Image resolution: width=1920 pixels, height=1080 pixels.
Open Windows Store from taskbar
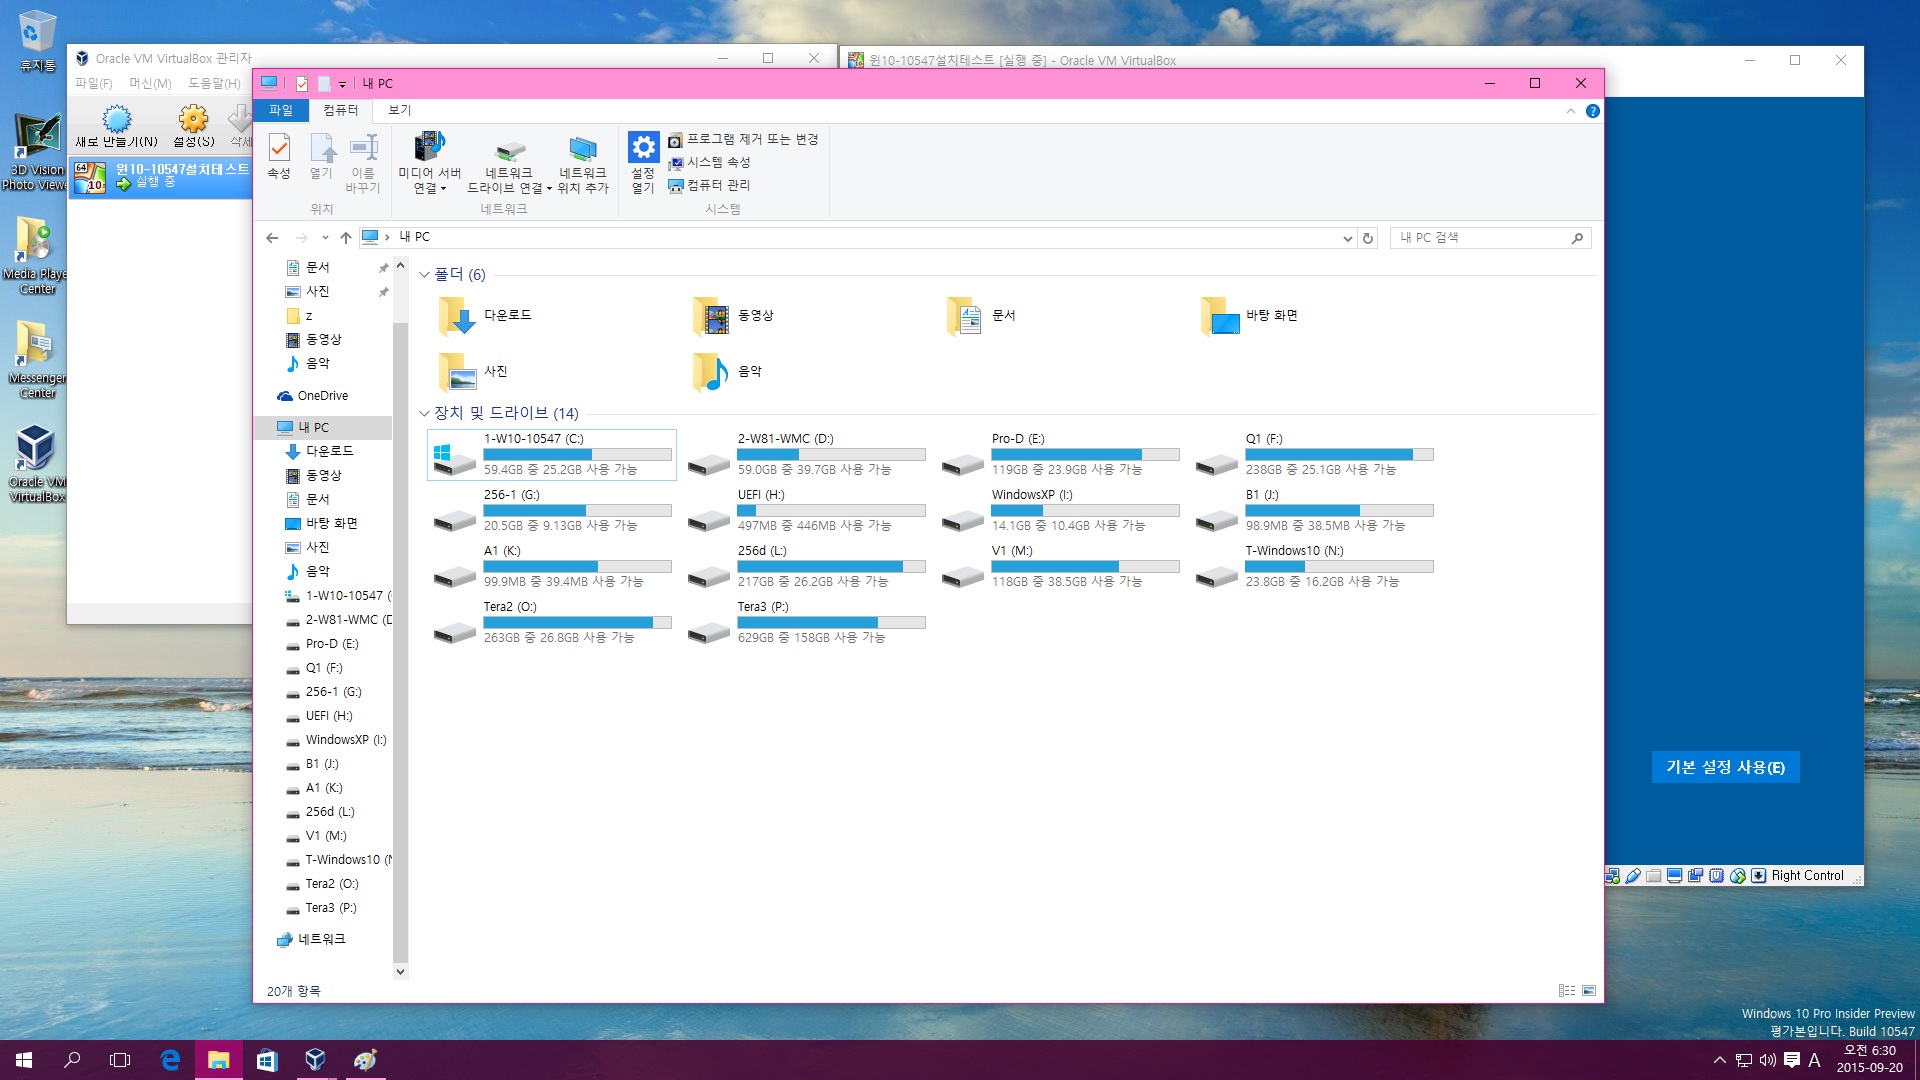point(267,1060)
